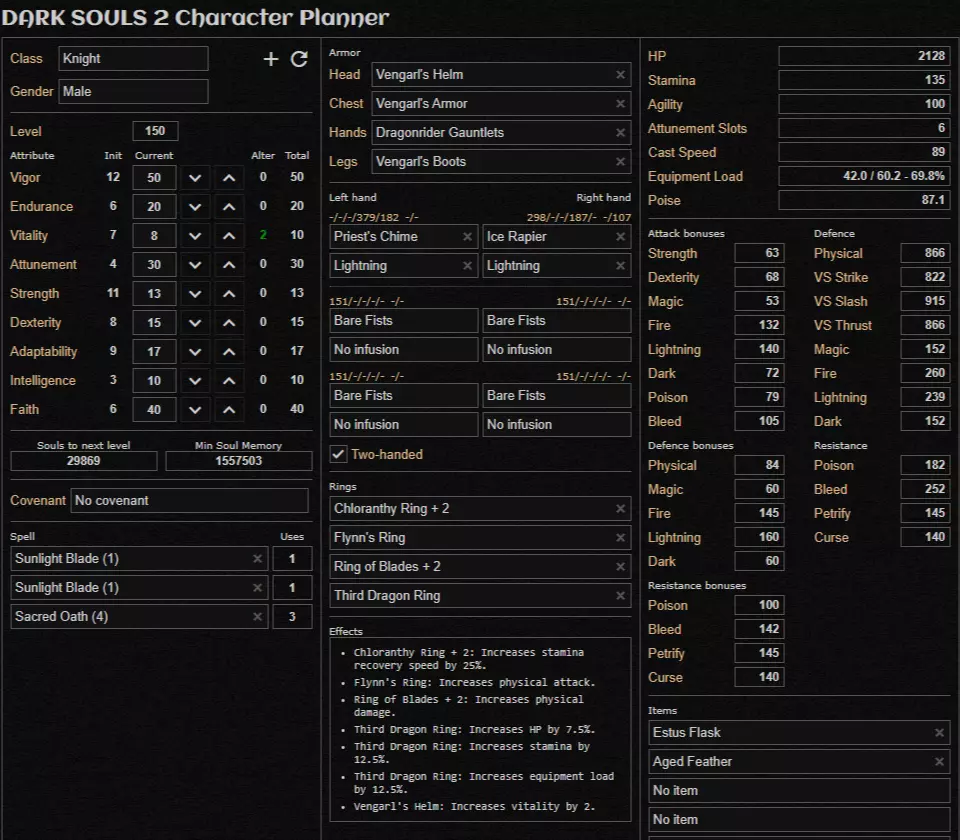Remove Ring of Blades + 2
960x840 pixels.
tap(620, 567)
